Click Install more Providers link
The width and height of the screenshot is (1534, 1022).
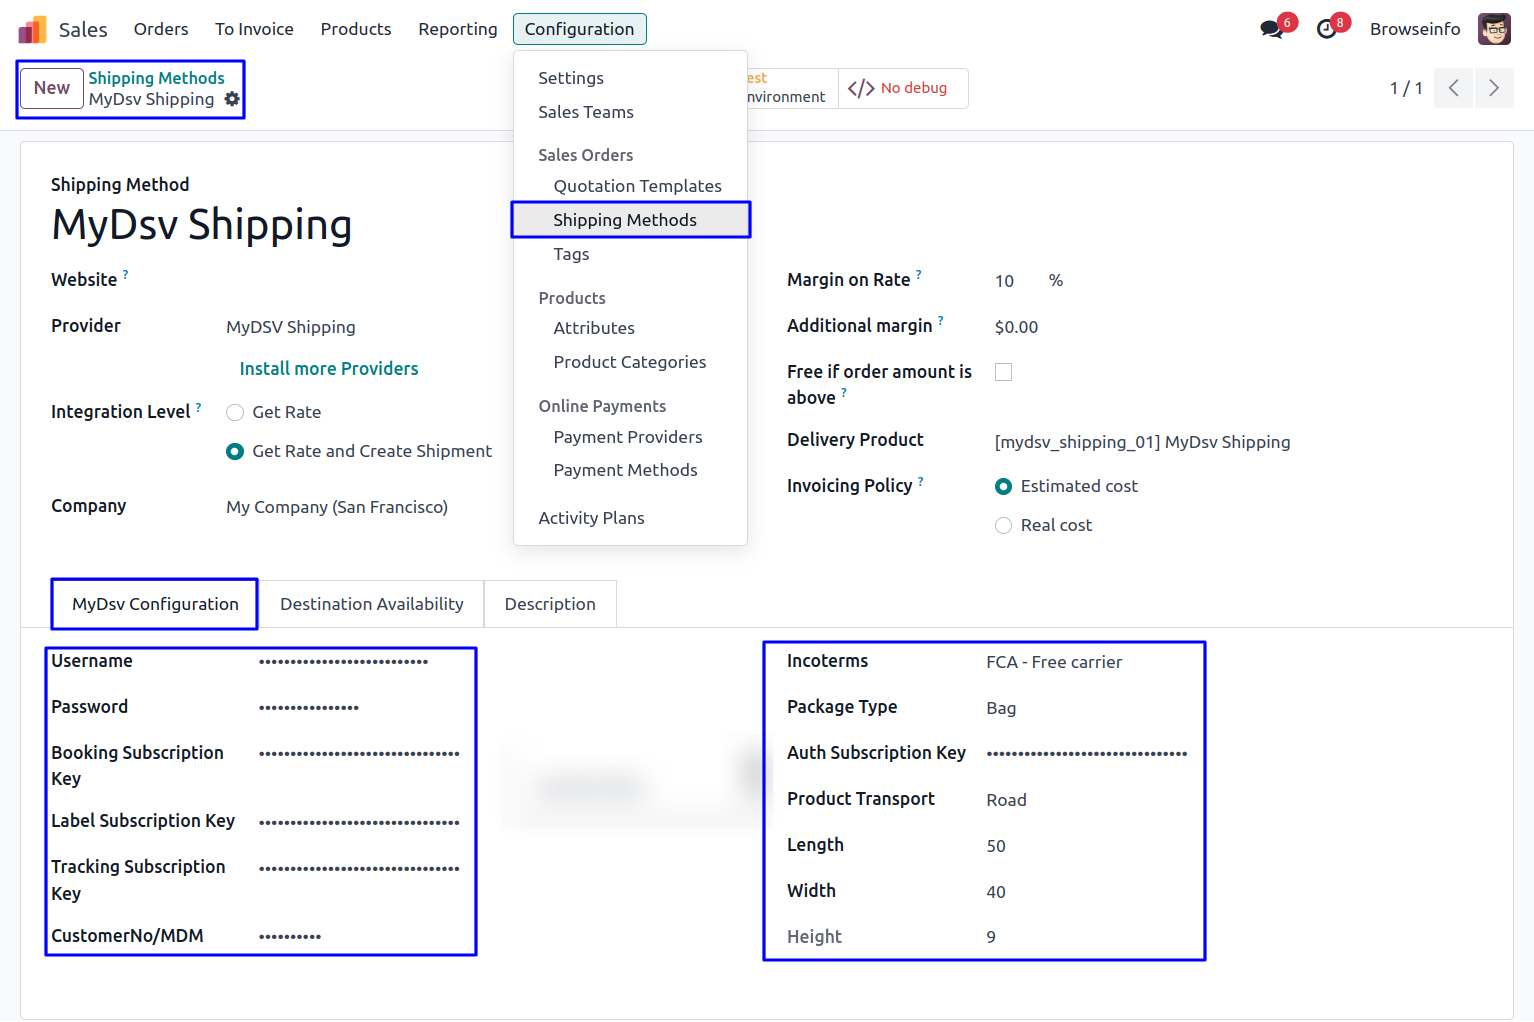(328, 369)
